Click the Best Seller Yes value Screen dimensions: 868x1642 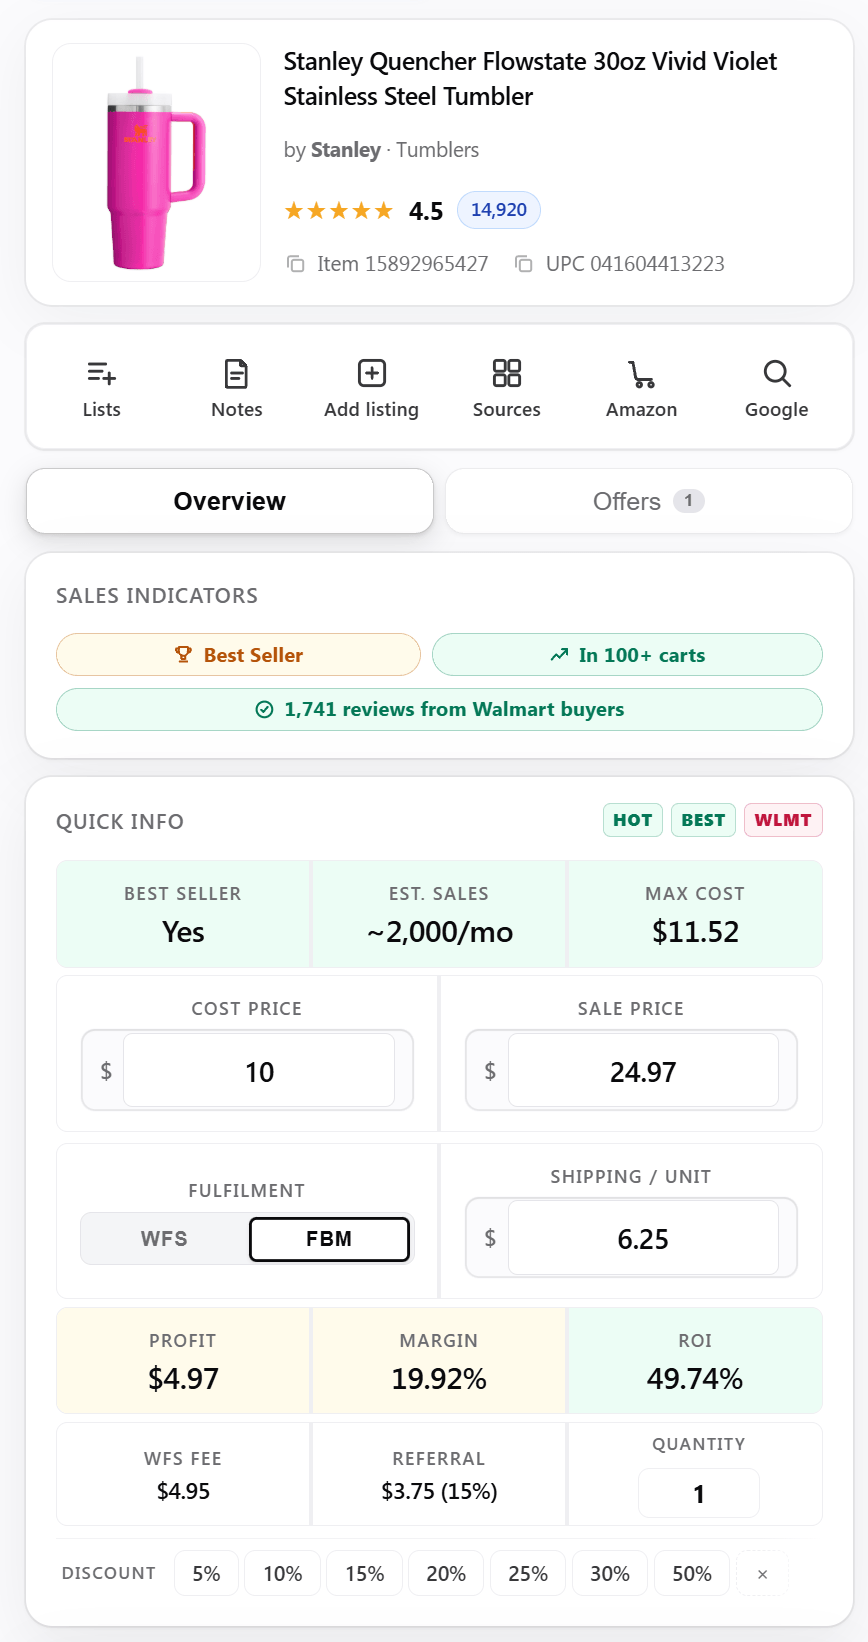point(183,932)
